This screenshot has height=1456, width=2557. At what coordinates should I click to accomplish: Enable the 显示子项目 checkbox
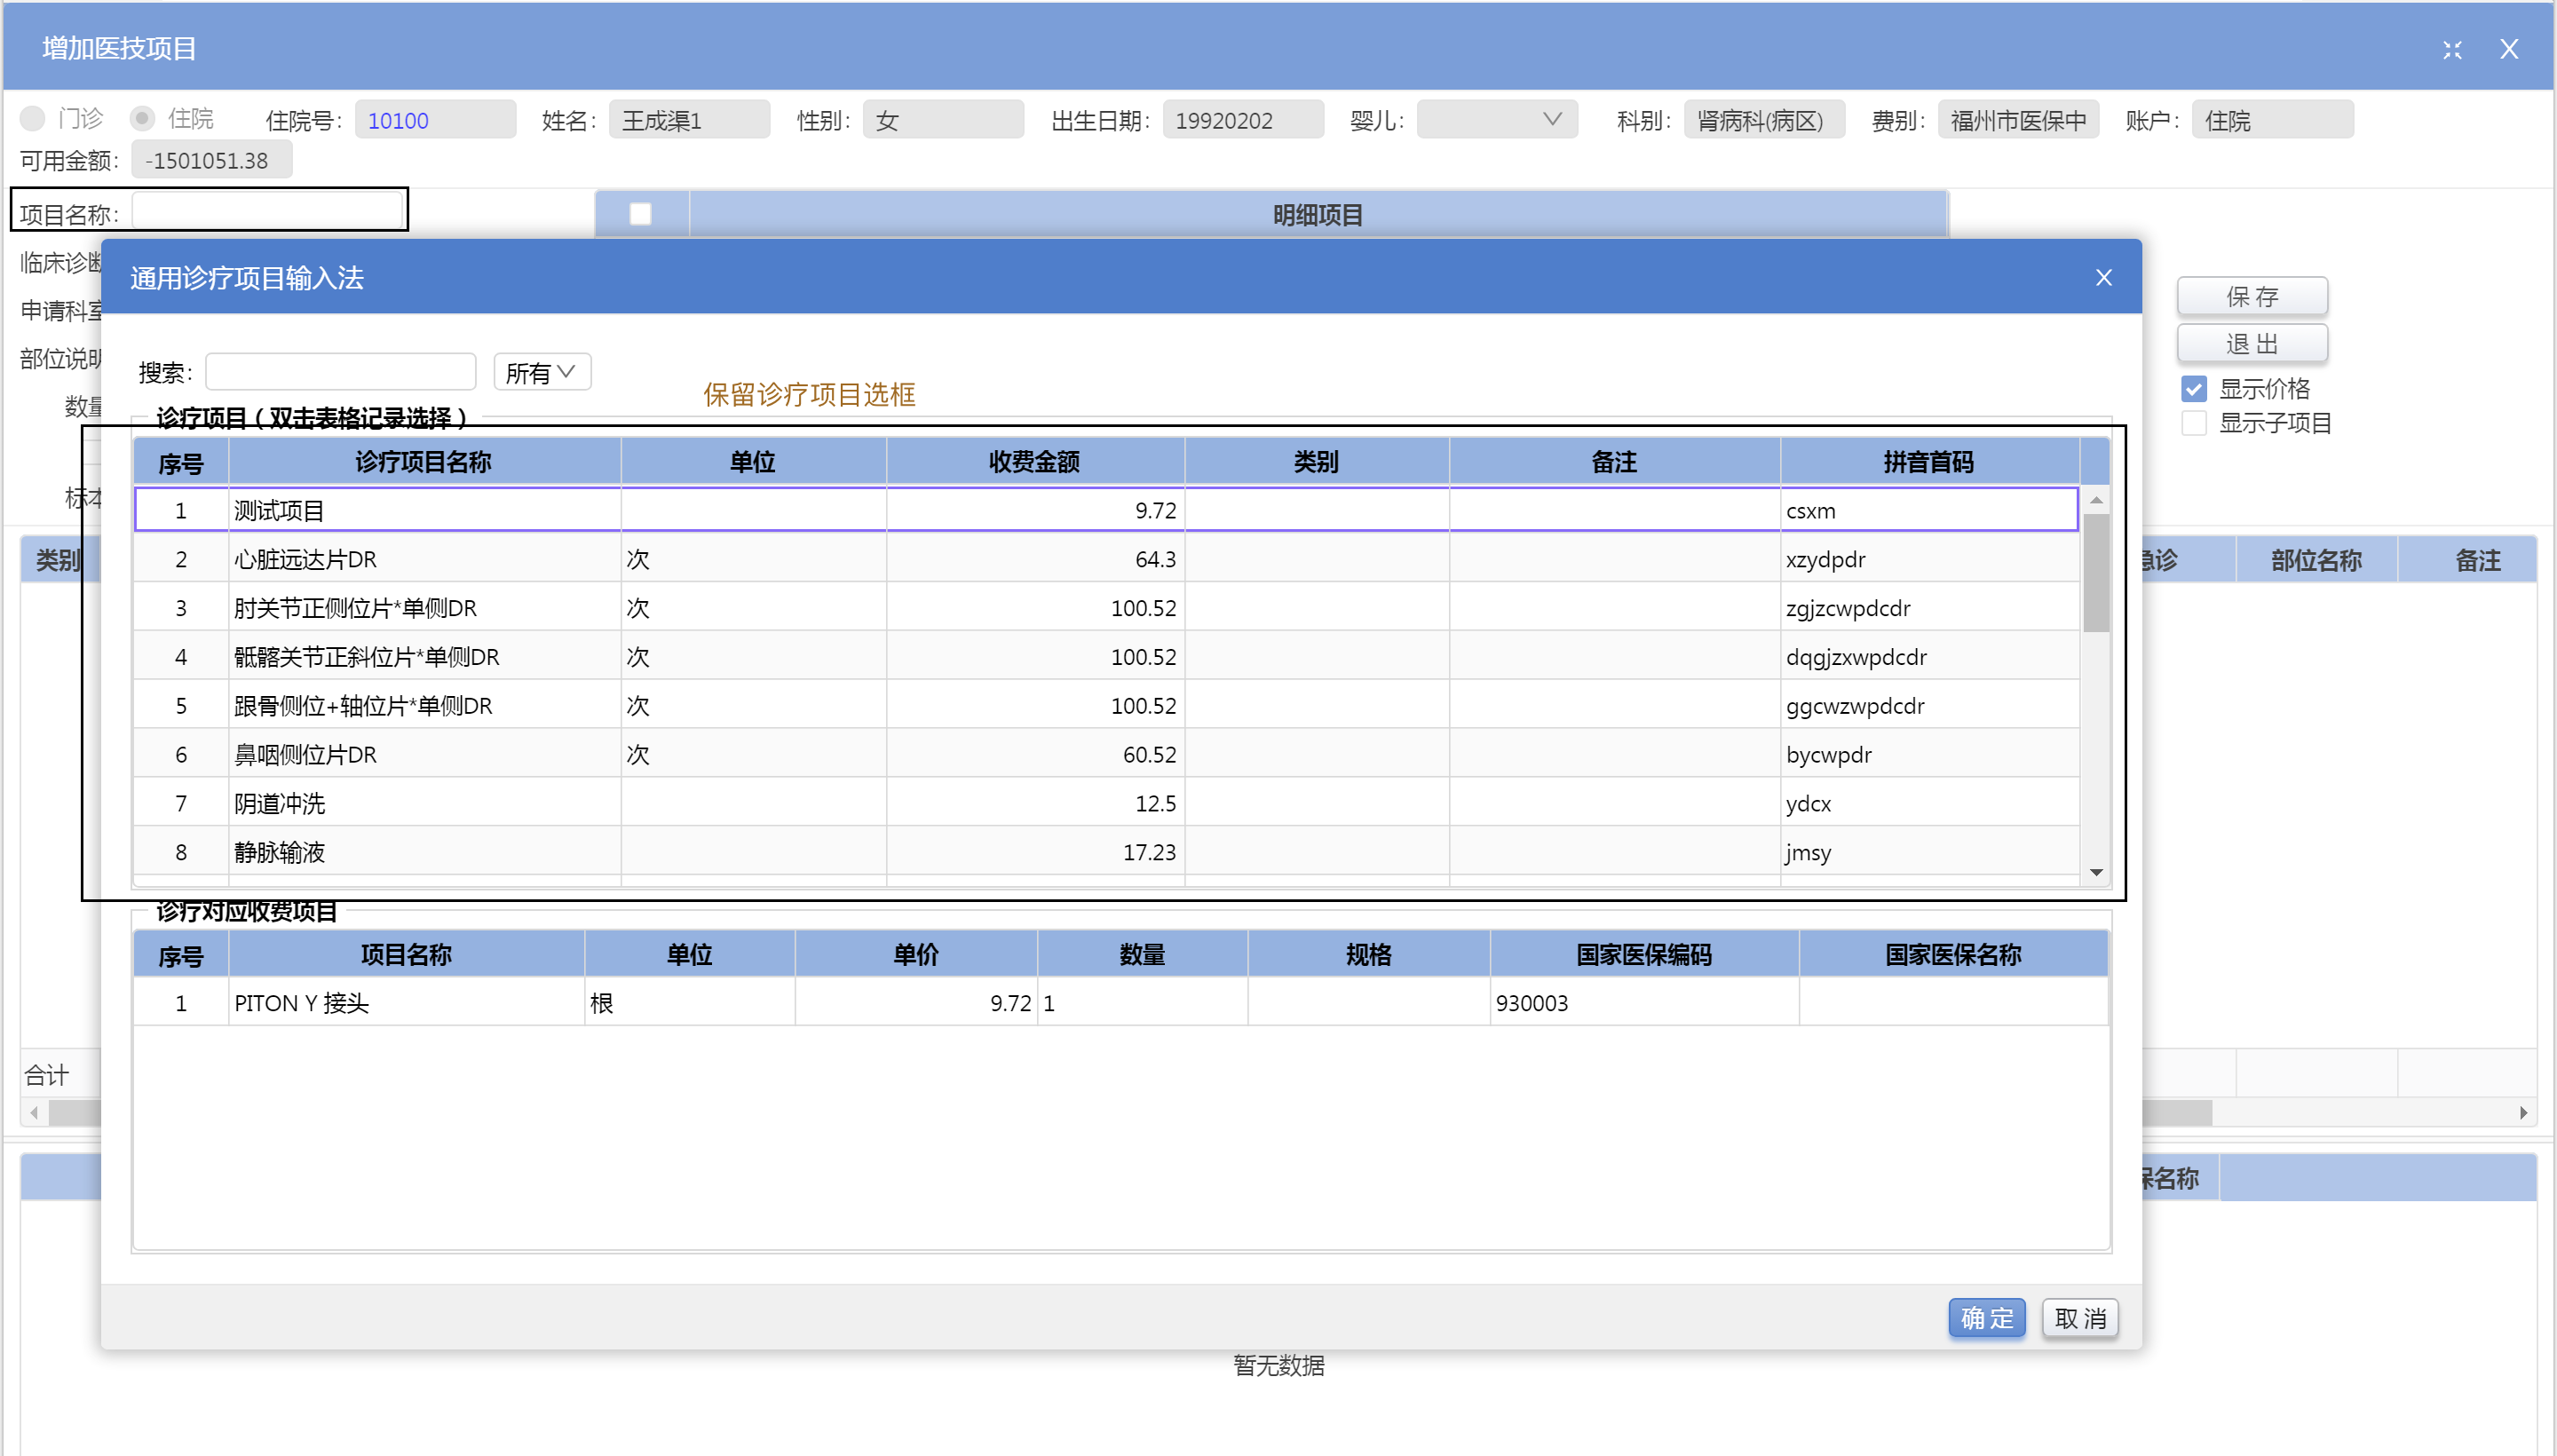click(x=2193, y=423)
